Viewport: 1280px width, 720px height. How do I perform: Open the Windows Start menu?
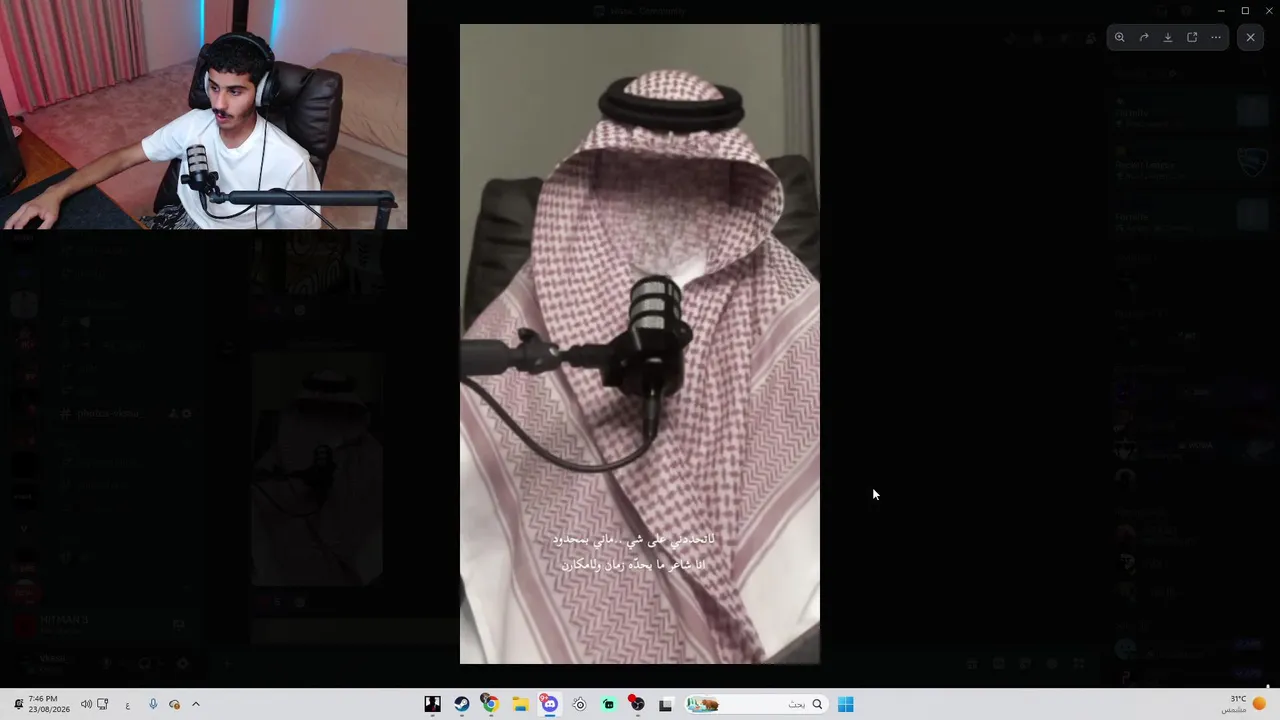(x=845, y=704)
